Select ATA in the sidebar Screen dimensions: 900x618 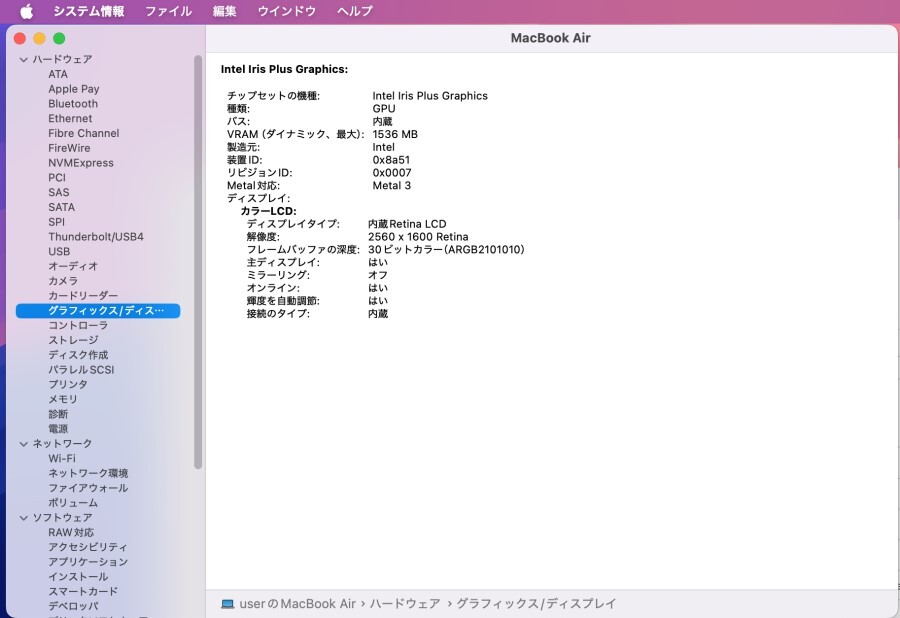[58, 74]
